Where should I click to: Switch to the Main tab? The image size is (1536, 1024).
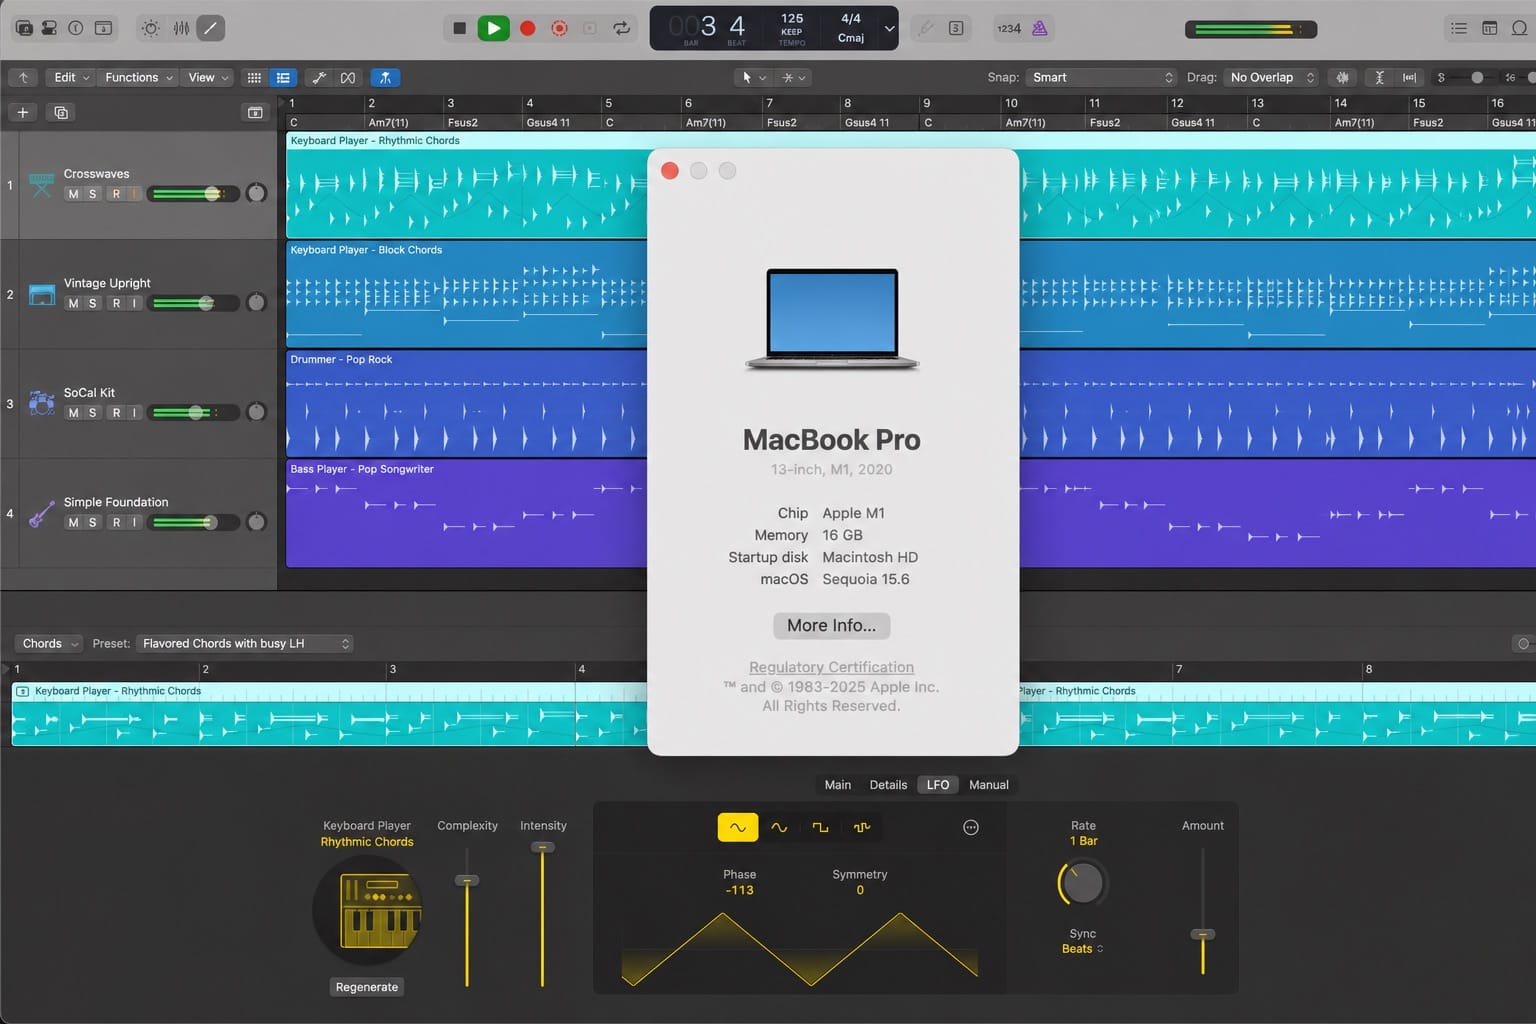pos(837,785)
